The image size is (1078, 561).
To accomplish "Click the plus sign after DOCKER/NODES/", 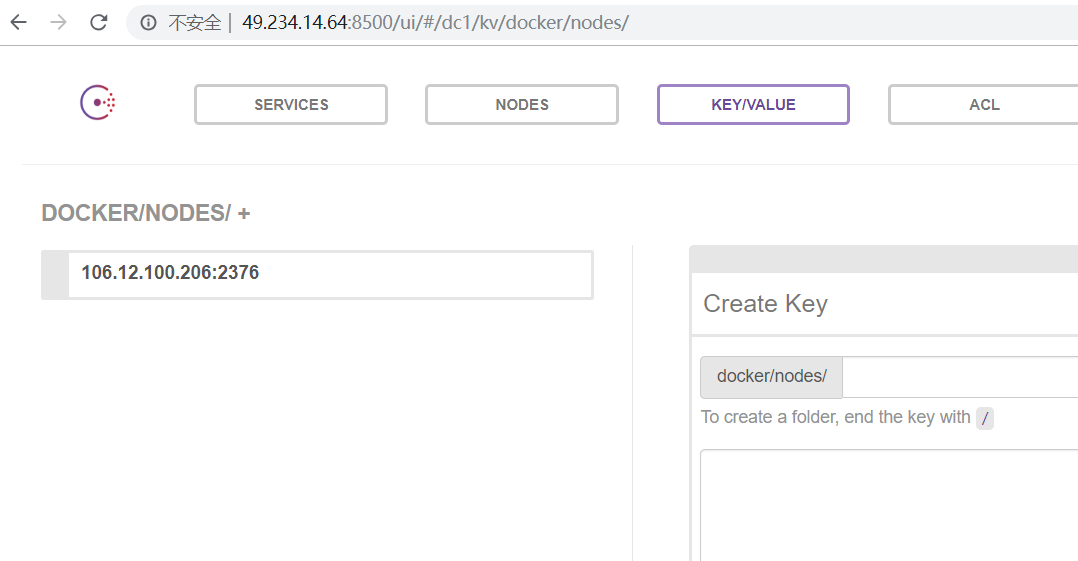I will pos(244,214).
